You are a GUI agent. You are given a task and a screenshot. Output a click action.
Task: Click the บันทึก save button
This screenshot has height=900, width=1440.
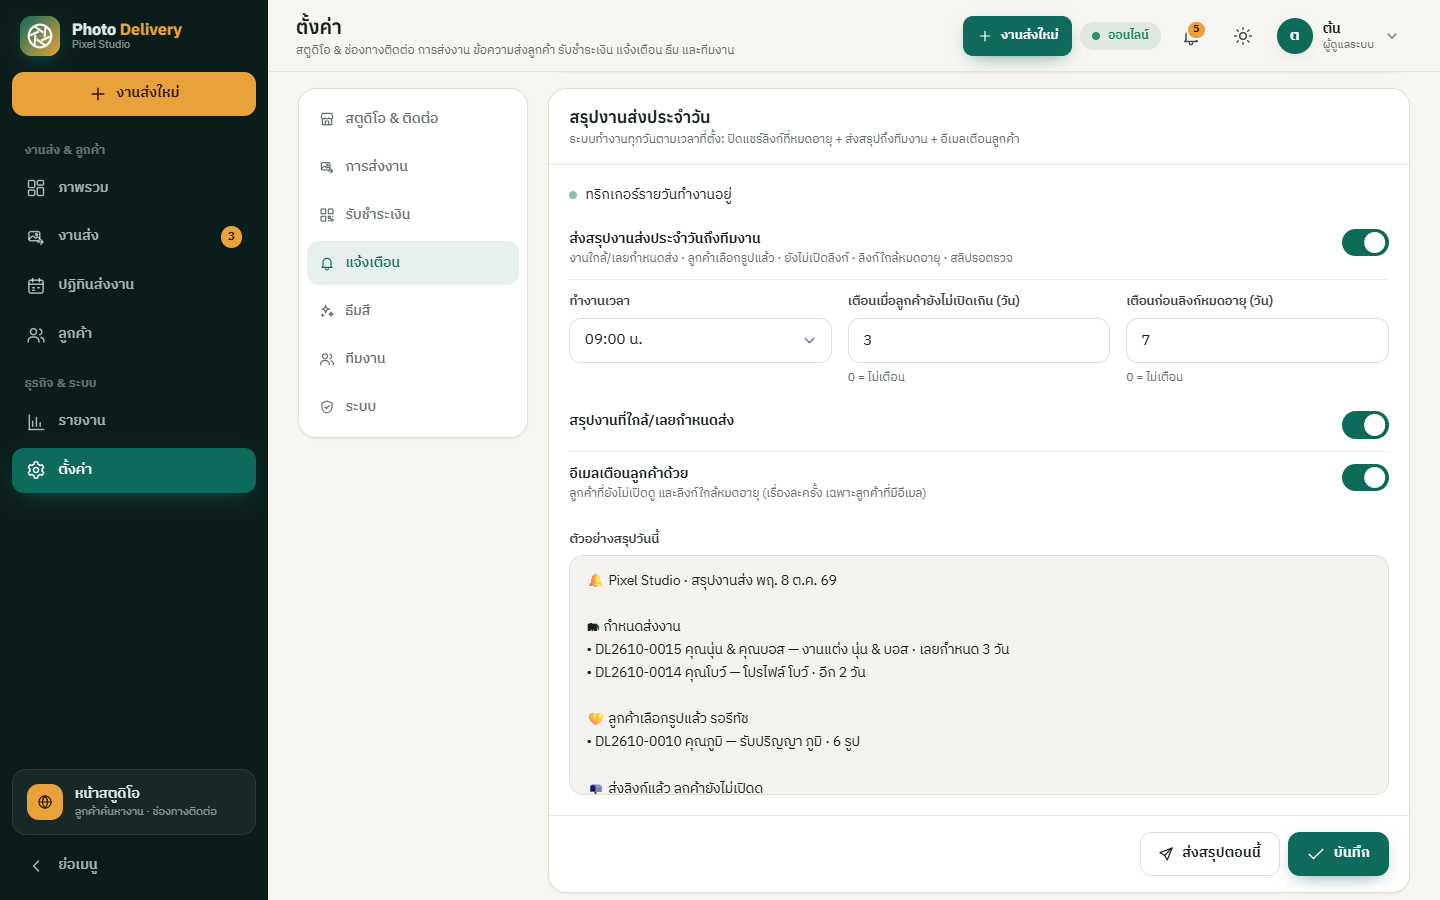pos(1338,853)
